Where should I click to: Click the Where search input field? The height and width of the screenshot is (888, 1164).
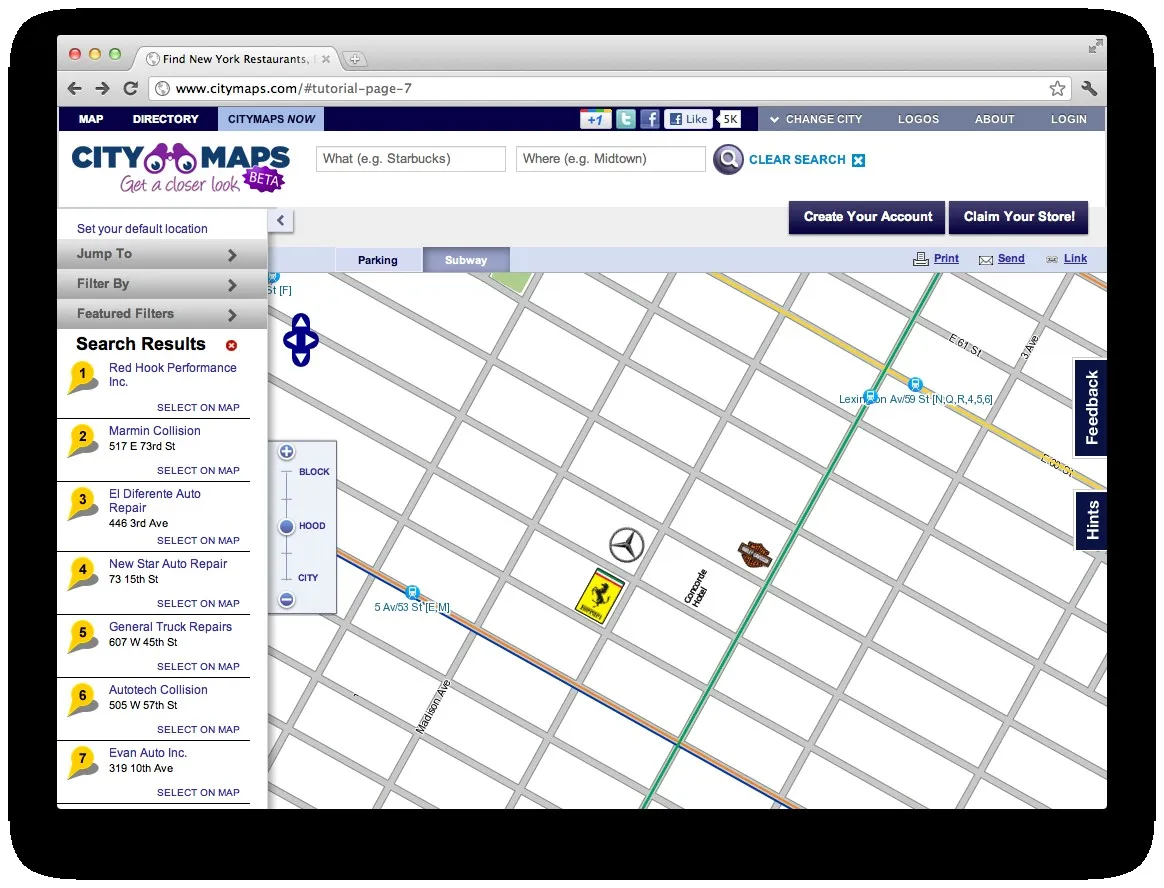610,159
